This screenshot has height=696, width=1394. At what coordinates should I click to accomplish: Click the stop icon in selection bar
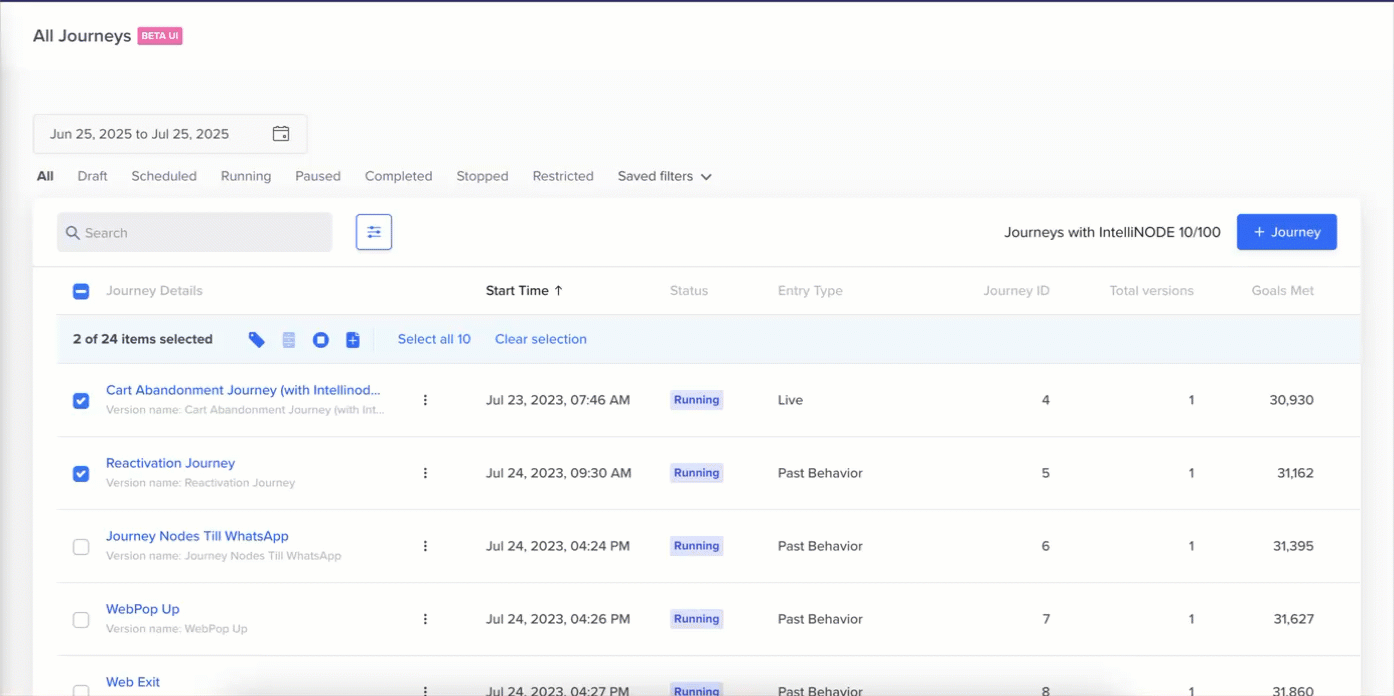coord(321,340)
